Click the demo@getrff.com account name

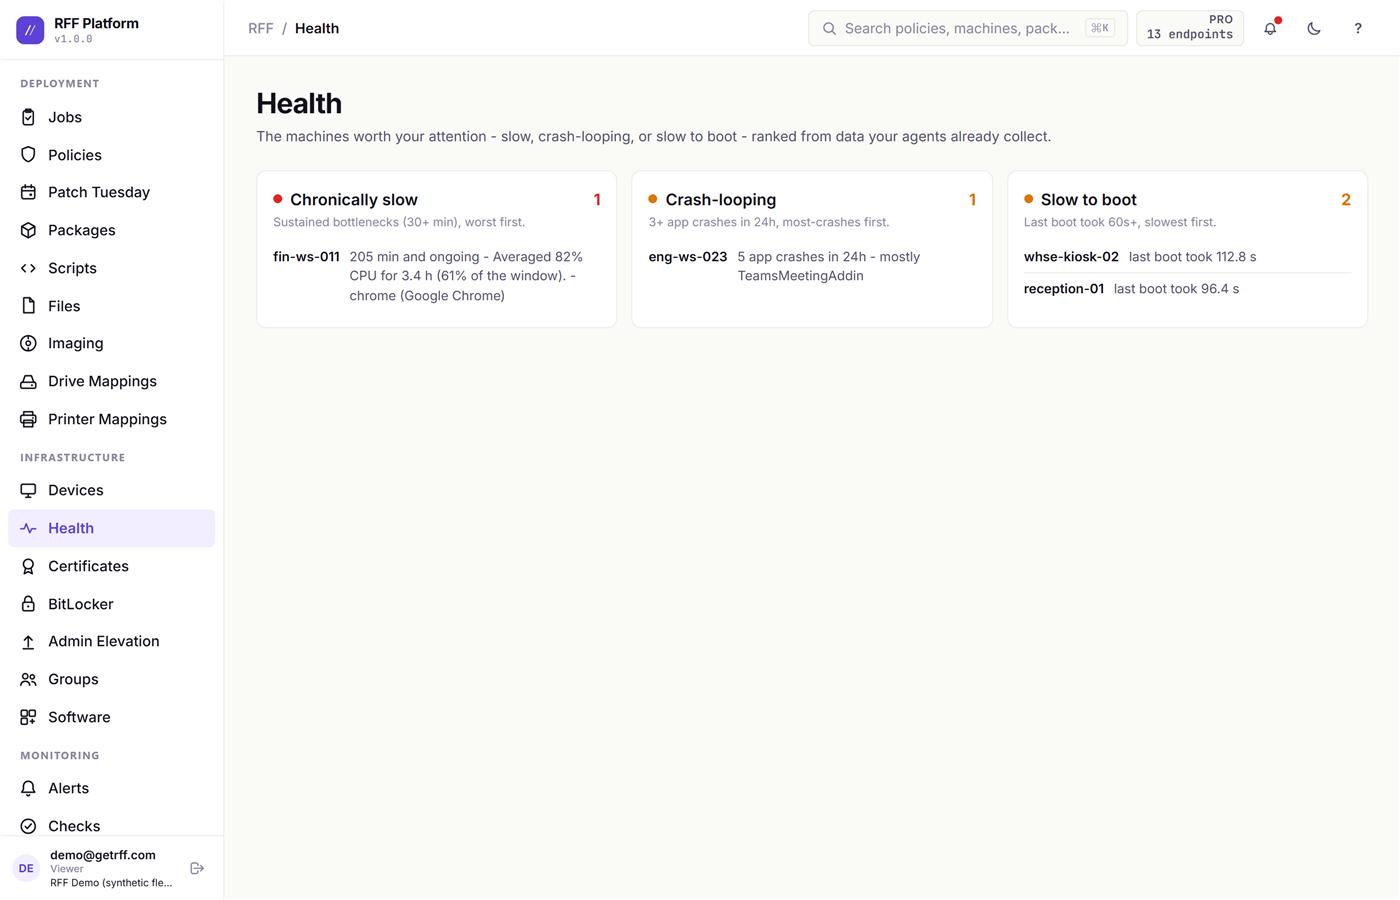(103, 855)
